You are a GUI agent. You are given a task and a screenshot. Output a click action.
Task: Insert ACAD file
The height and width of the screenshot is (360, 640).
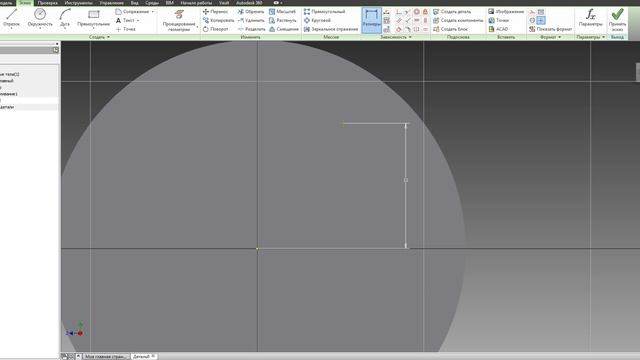(x=498, y=29)
